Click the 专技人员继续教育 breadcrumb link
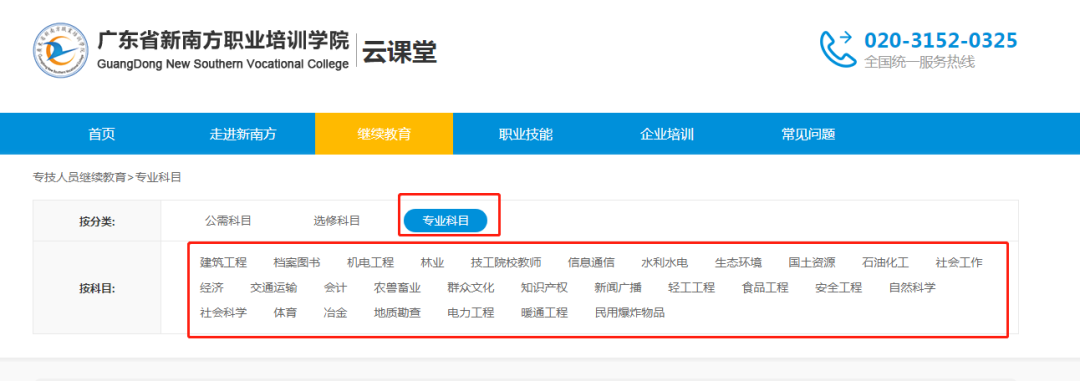The height and width of the screenshot is (381, 1080). coord(79,177)
